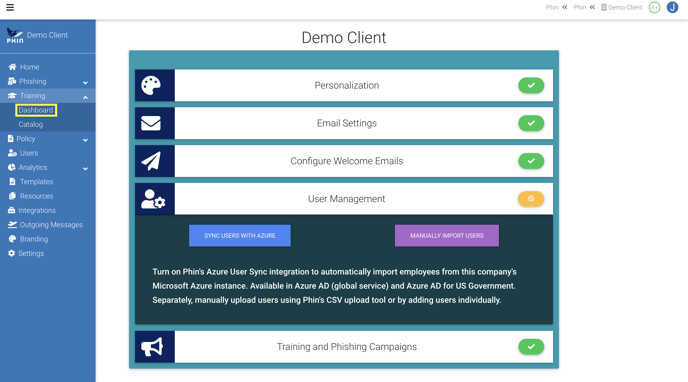Click the megaphone Campaigns icon
The width and height of the screenshot is (688, 382).
point(152,347)
